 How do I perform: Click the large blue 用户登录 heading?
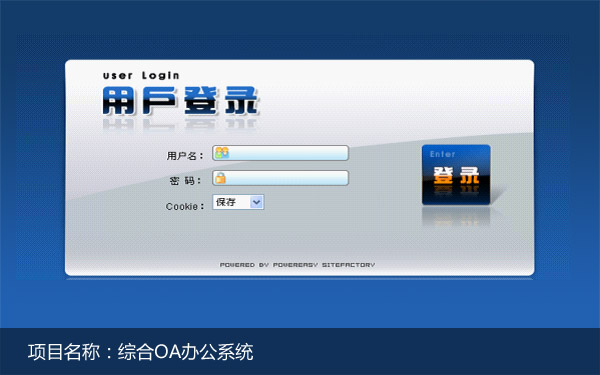pos(181,101)
